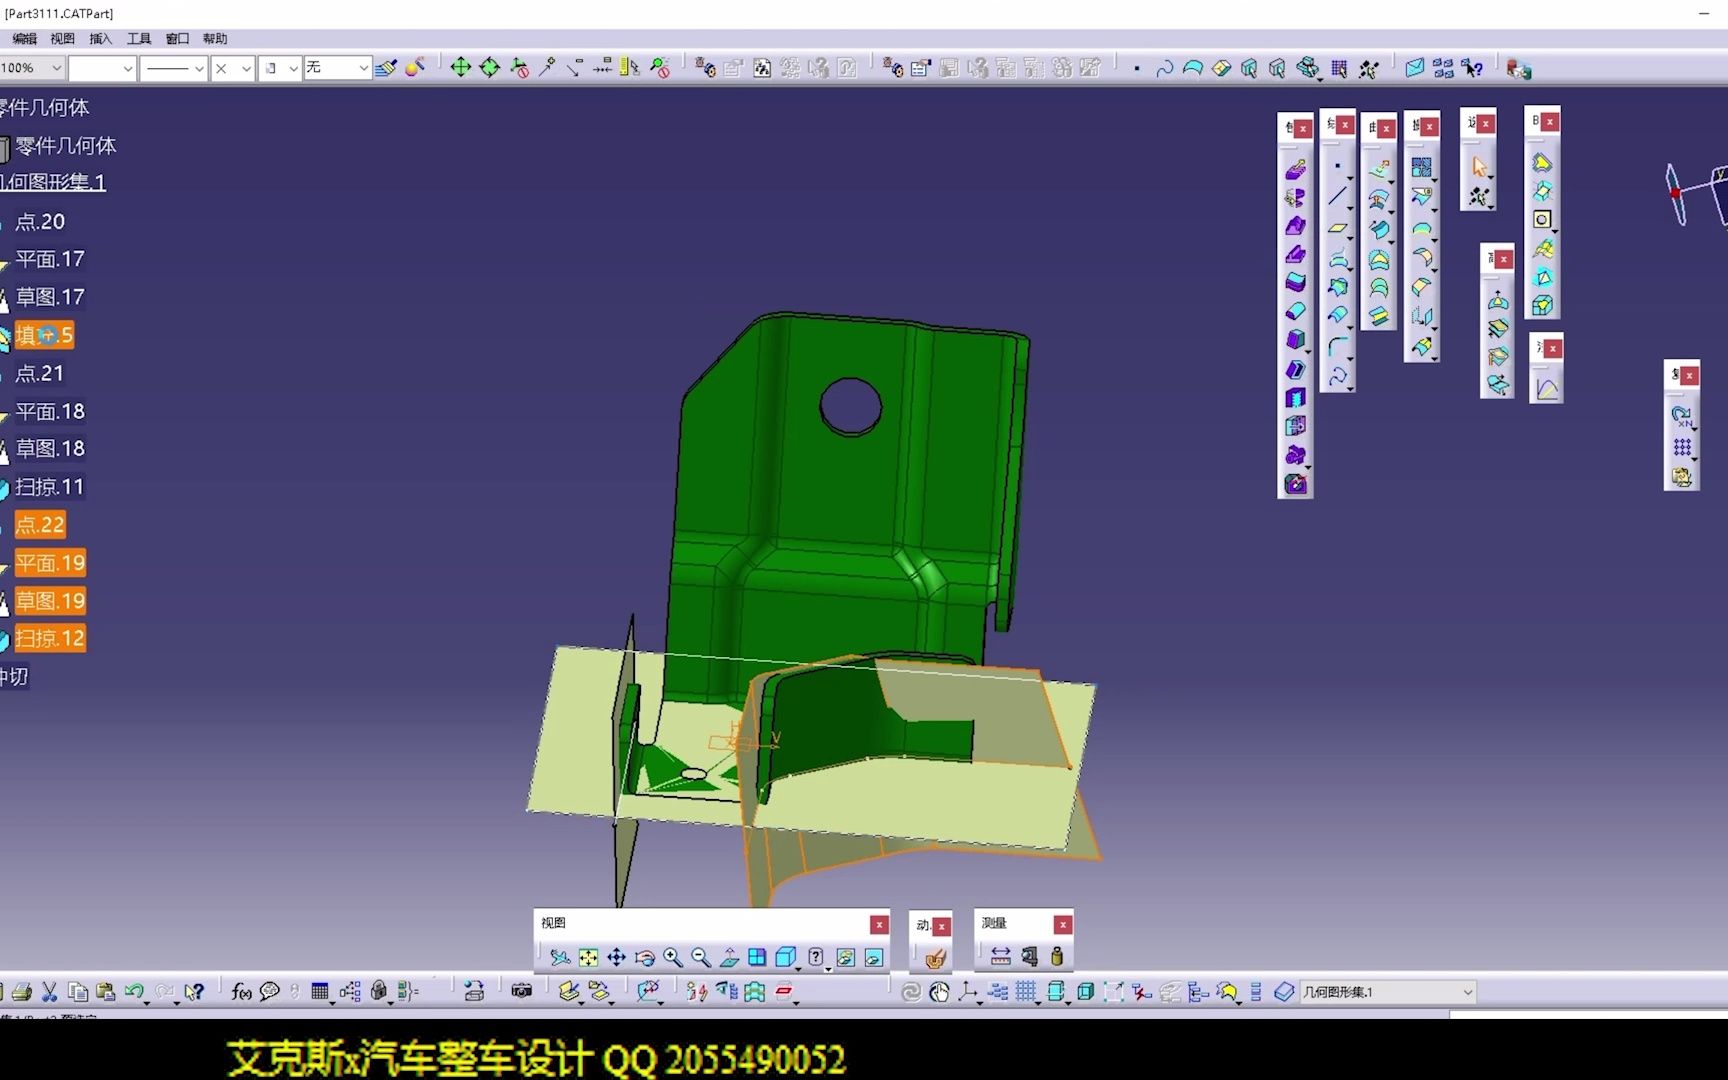Click the plane tool in wireframe toolbar

pyautogui.click(x=1337, y=229)
